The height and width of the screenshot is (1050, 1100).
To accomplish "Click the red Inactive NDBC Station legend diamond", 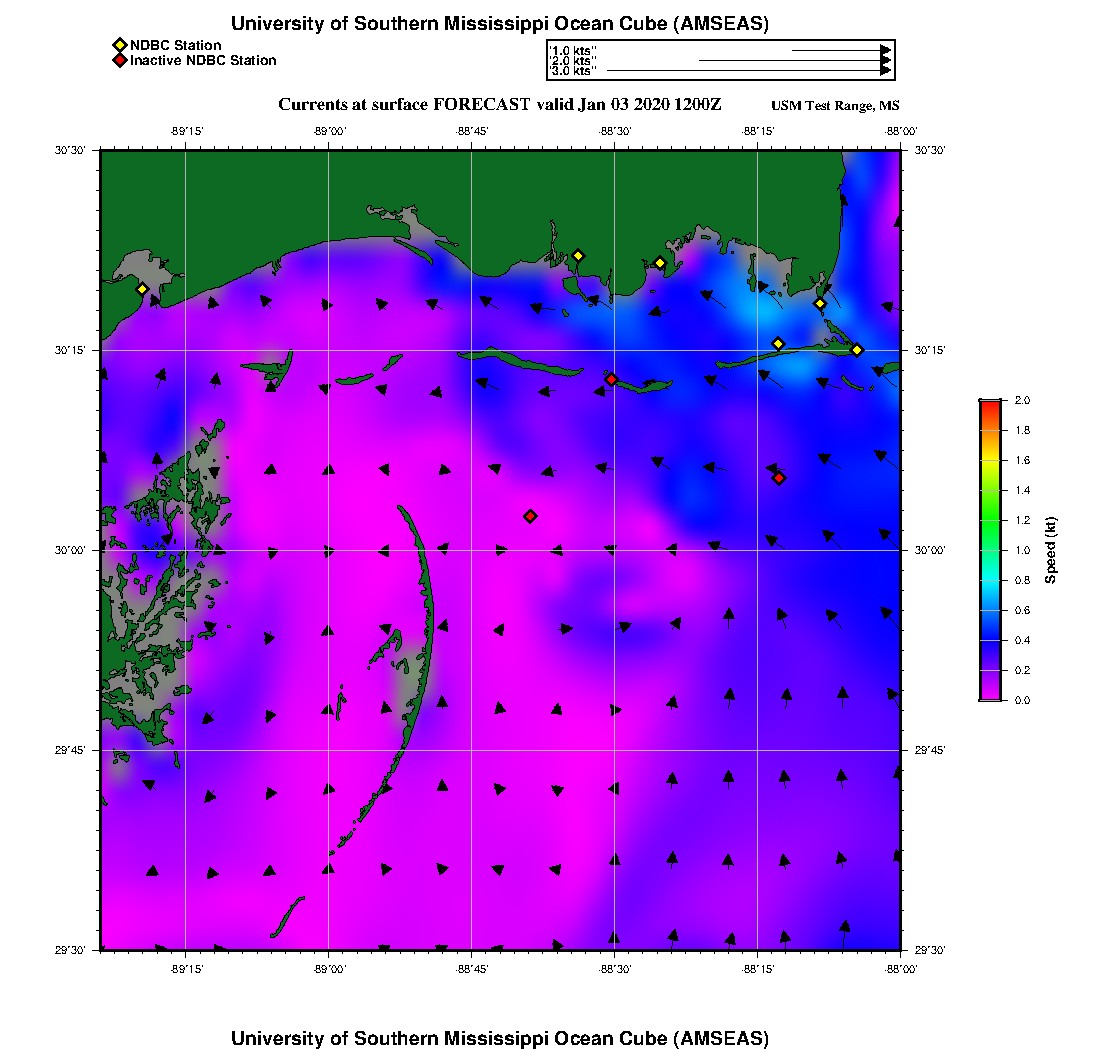I will pos(120,61).
